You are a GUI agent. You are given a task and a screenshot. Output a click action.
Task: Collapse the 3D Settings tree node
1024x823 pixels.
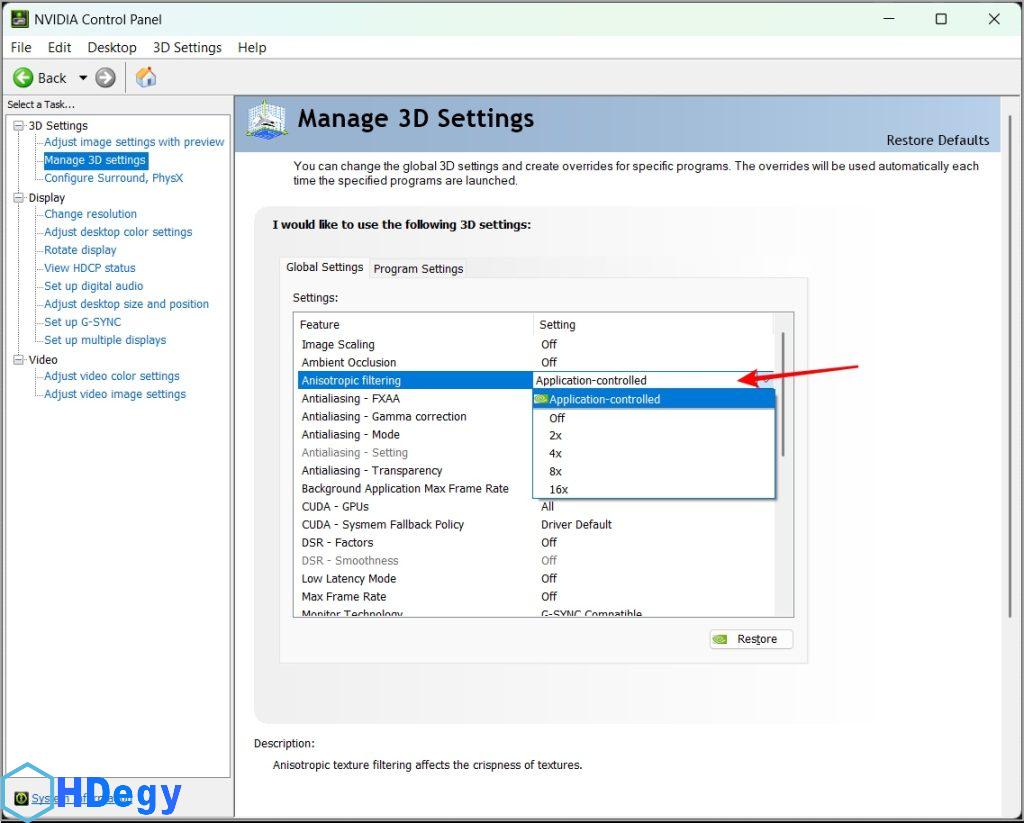(18, 126)
